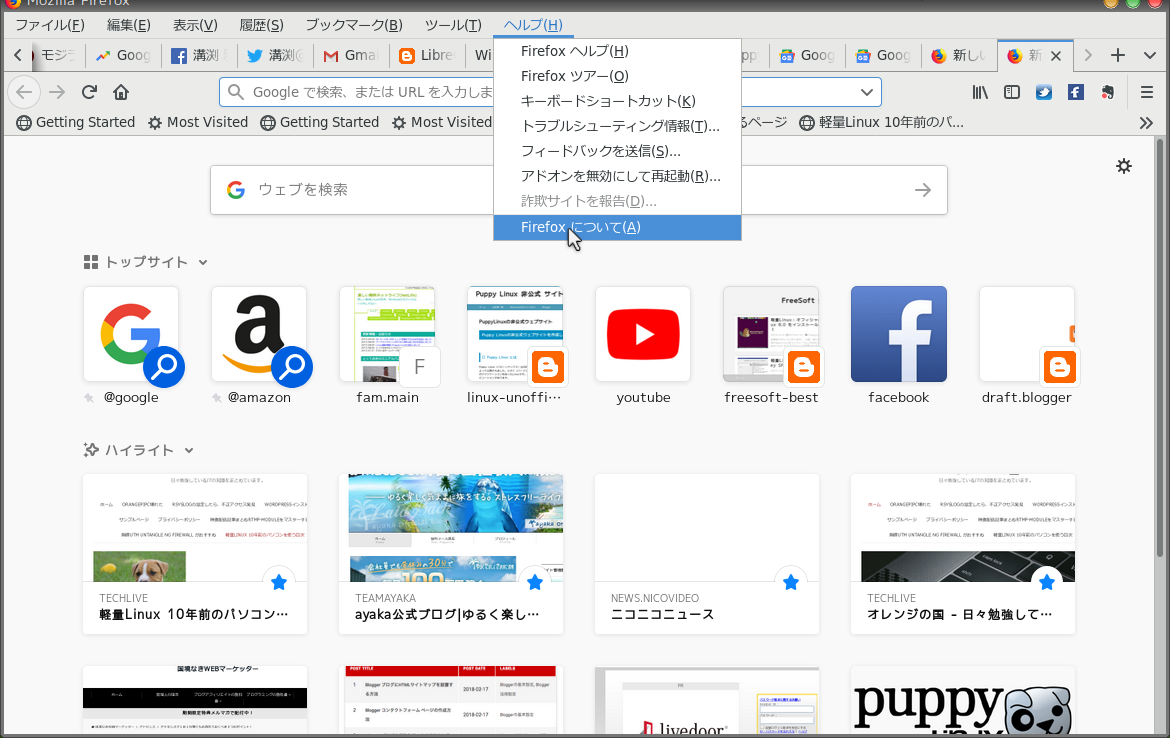Select フィードバックを送信(S) menu item
This screenshot has width=1170, height=738.
click(x=617, y=151)
